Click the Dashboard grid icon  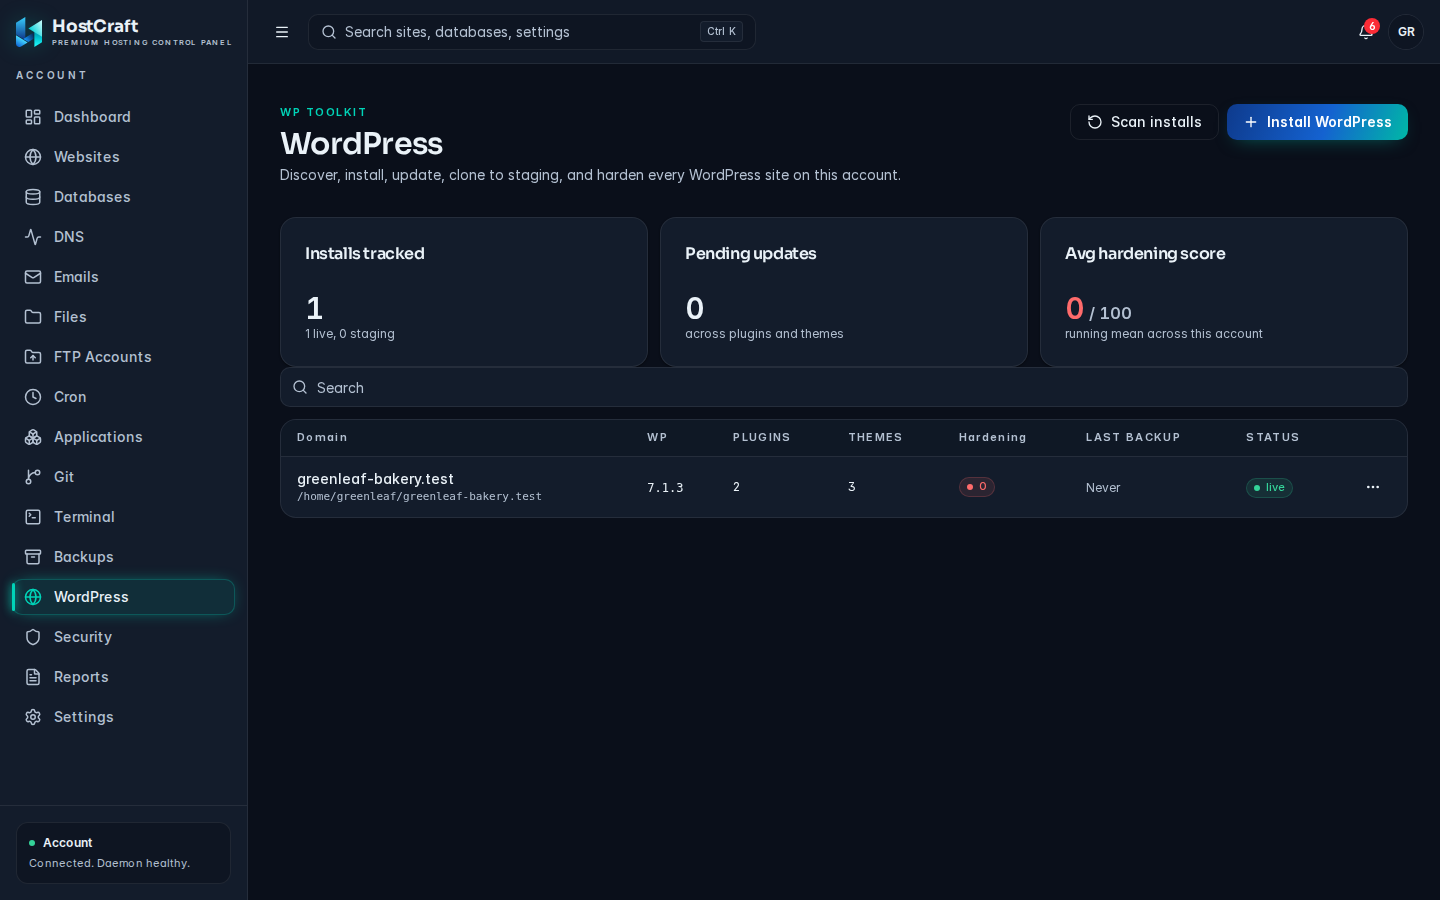pyautogui.click(x=33, y=117)
